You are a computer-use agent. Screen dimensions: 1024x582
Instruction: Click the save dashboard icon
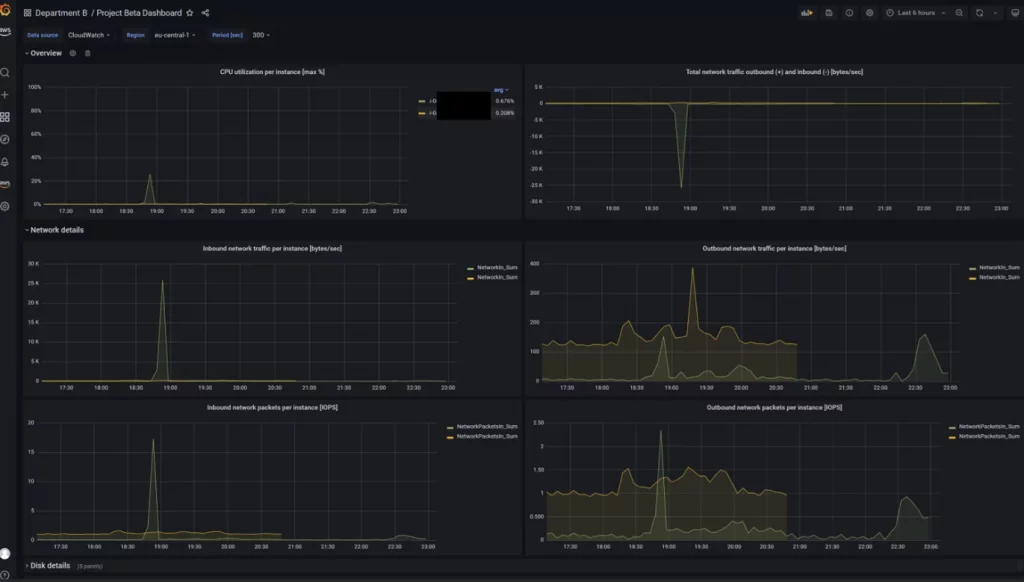[x=830, y=13]
